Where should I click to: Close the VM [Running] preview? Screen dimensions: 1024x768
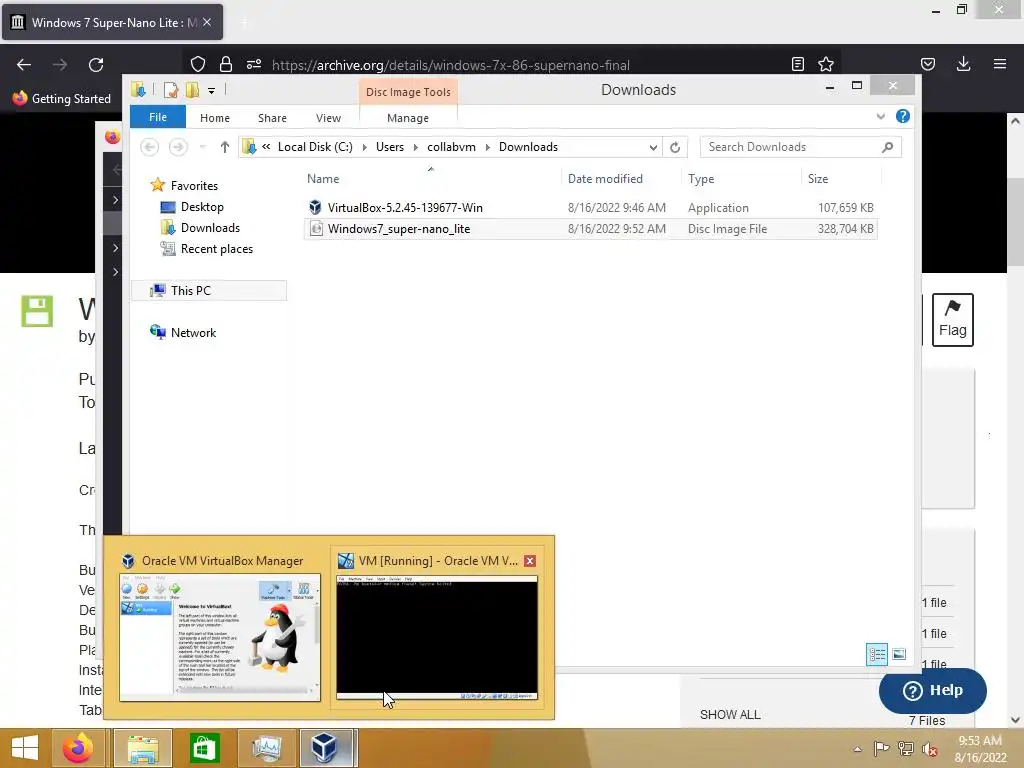click(530, 561)
